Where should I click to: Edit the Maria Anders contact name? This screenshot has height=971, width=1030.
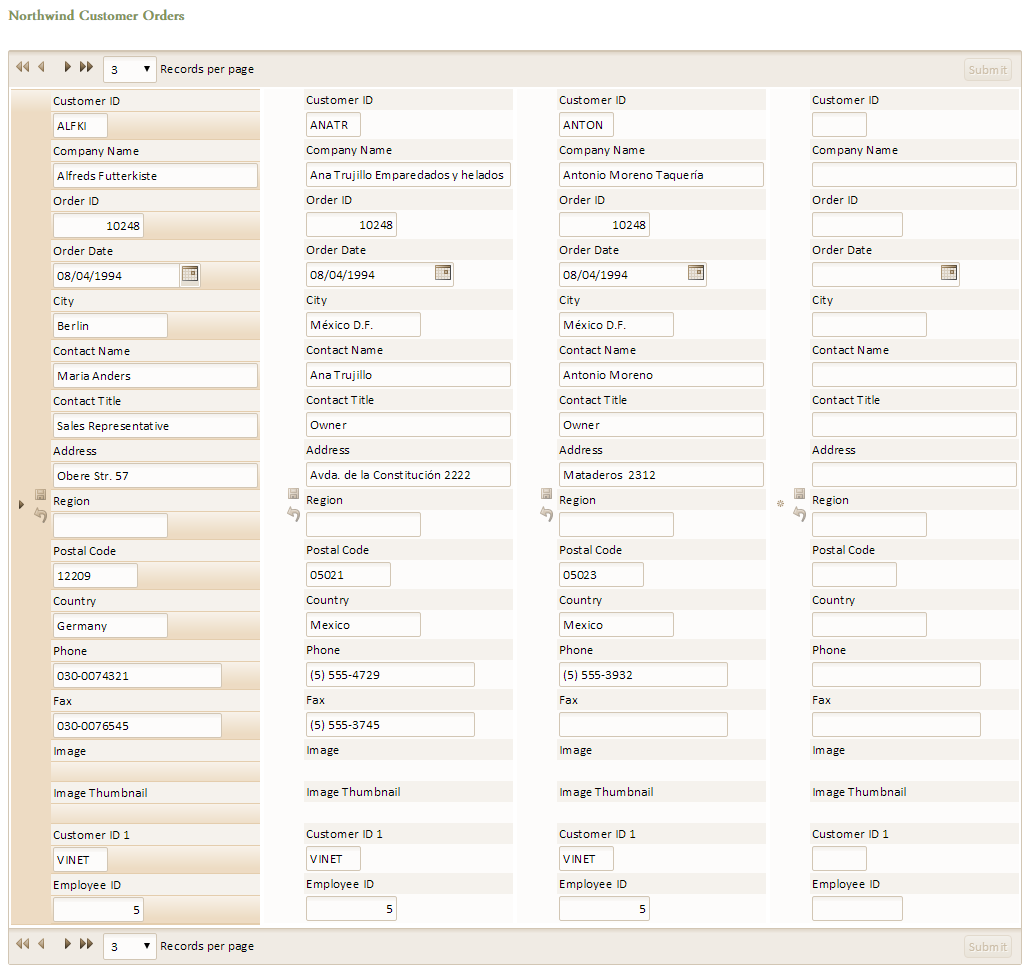click(x=155, y=376)
